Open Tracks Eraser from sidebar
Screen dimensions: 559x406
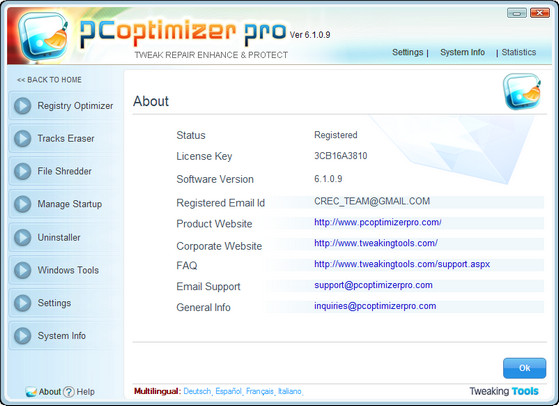point(65,139)
